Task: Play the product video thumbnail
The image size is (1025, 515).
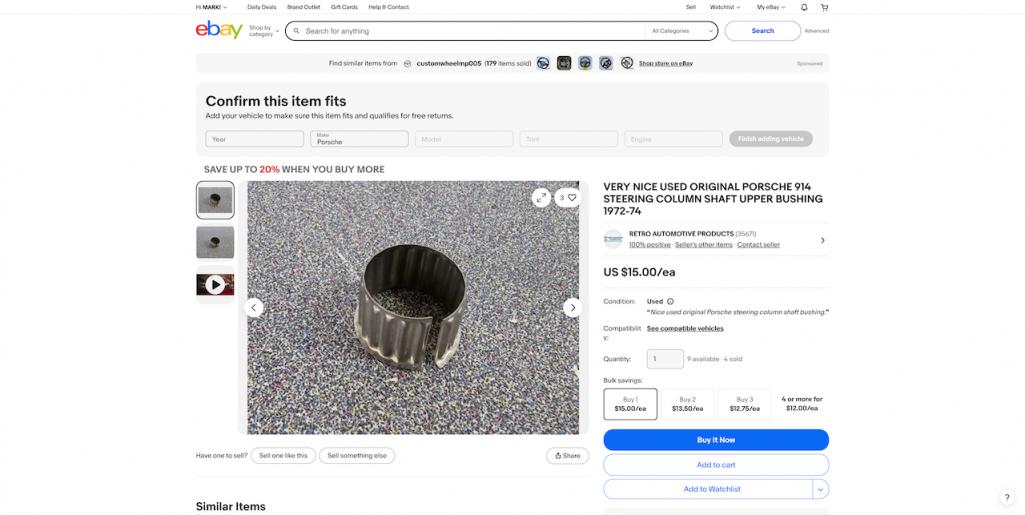Action: (x=215, y=285)
